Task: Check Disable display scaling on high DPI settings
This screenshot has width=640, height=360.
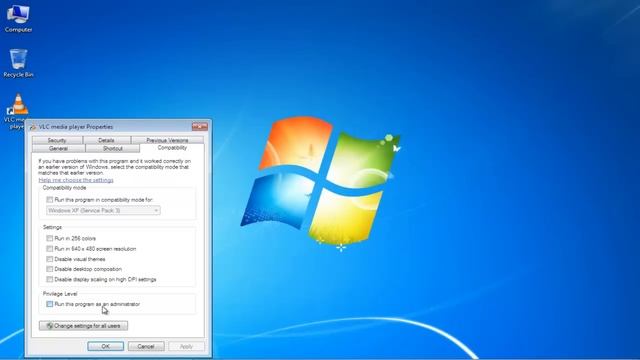Action: point(49,279)
